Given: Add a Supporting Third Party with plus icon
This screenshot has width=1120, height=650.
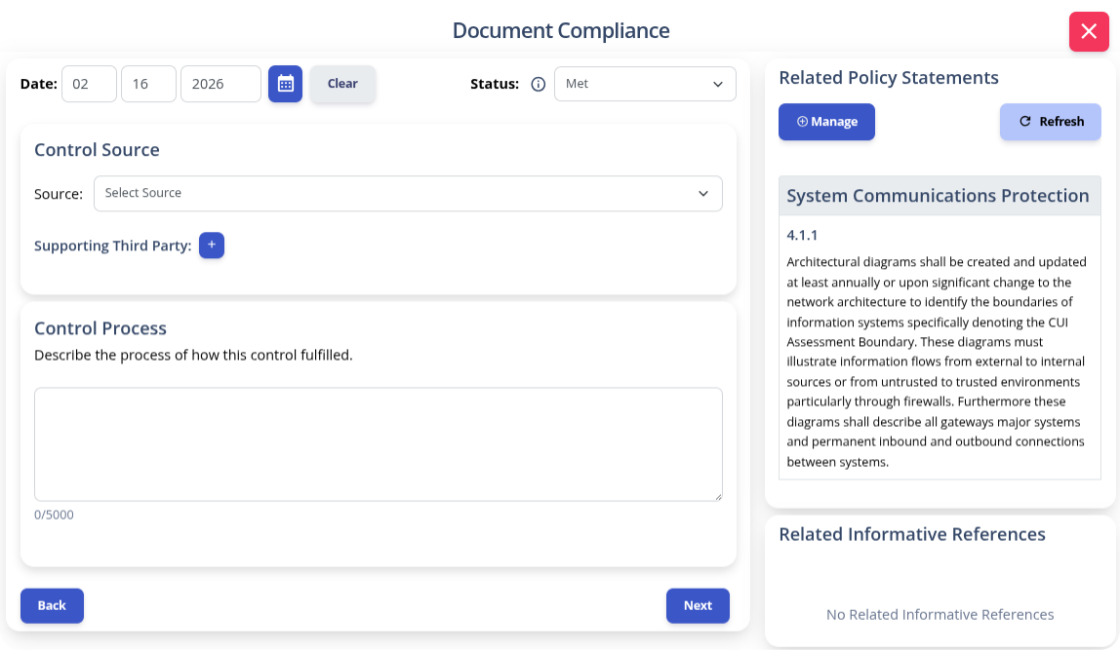Looking at the screenshot, I should 211,245.
